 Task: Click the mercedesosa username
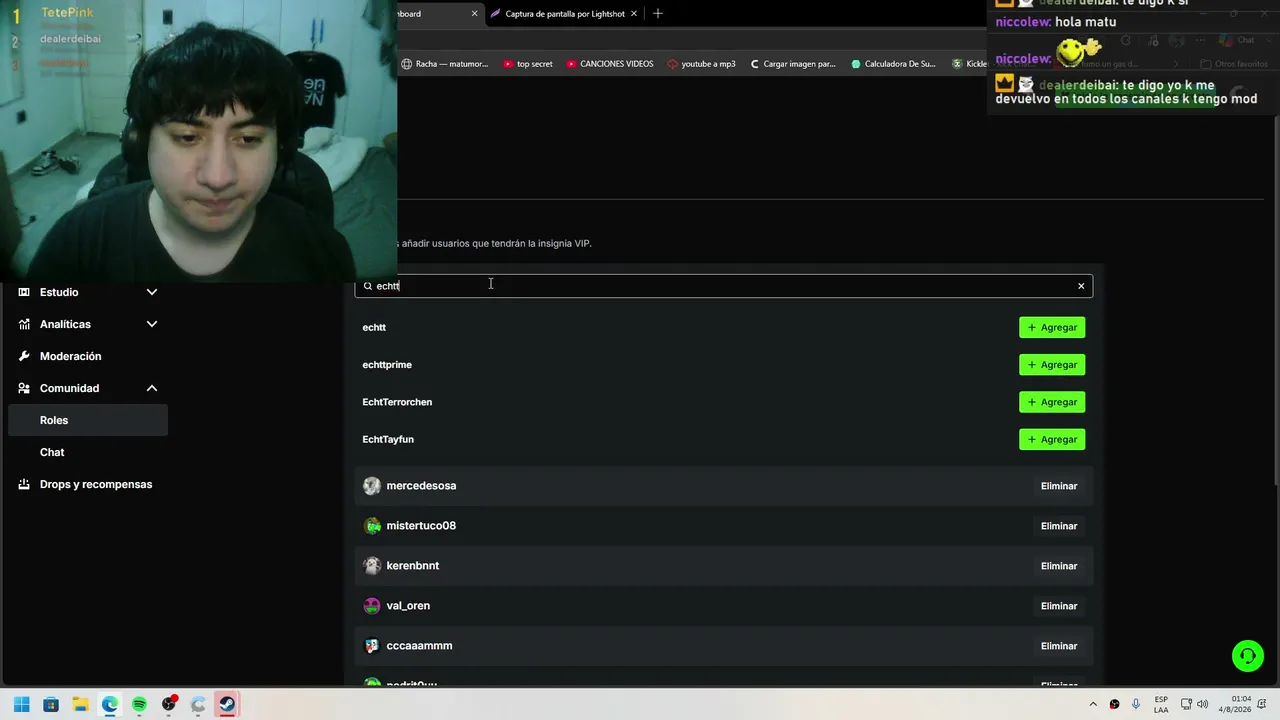421,486
